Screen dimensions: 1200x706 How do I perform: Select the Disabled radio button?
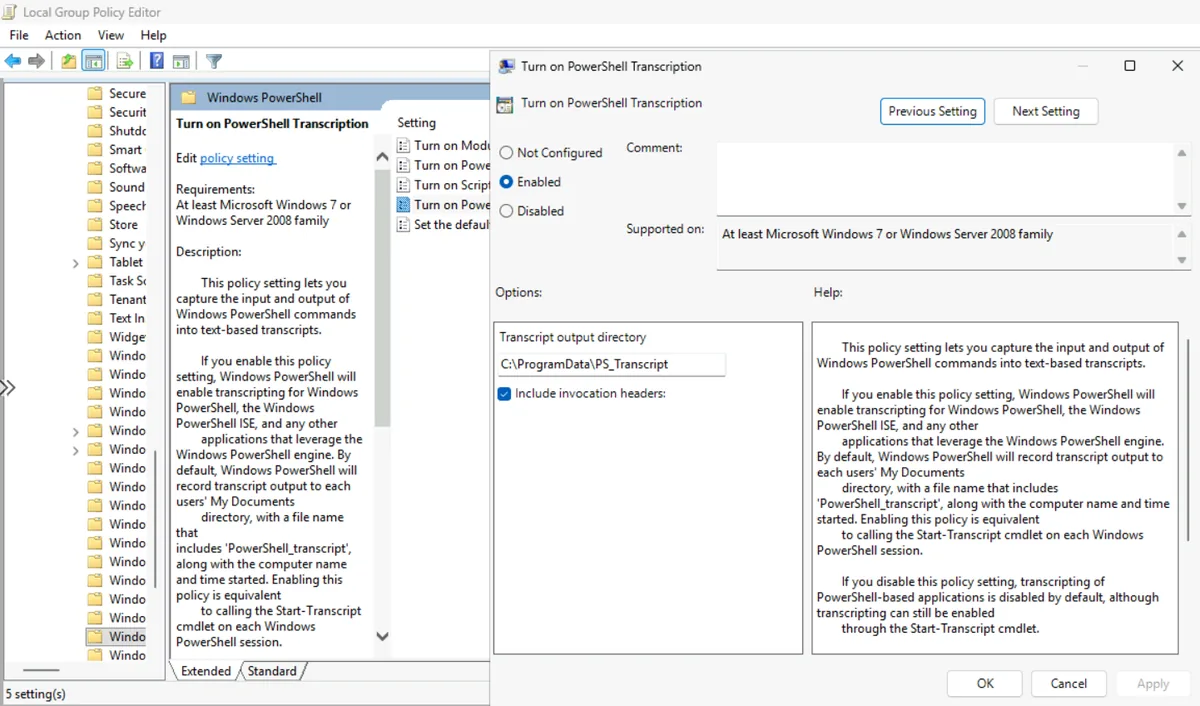click(x=506, y=211)
